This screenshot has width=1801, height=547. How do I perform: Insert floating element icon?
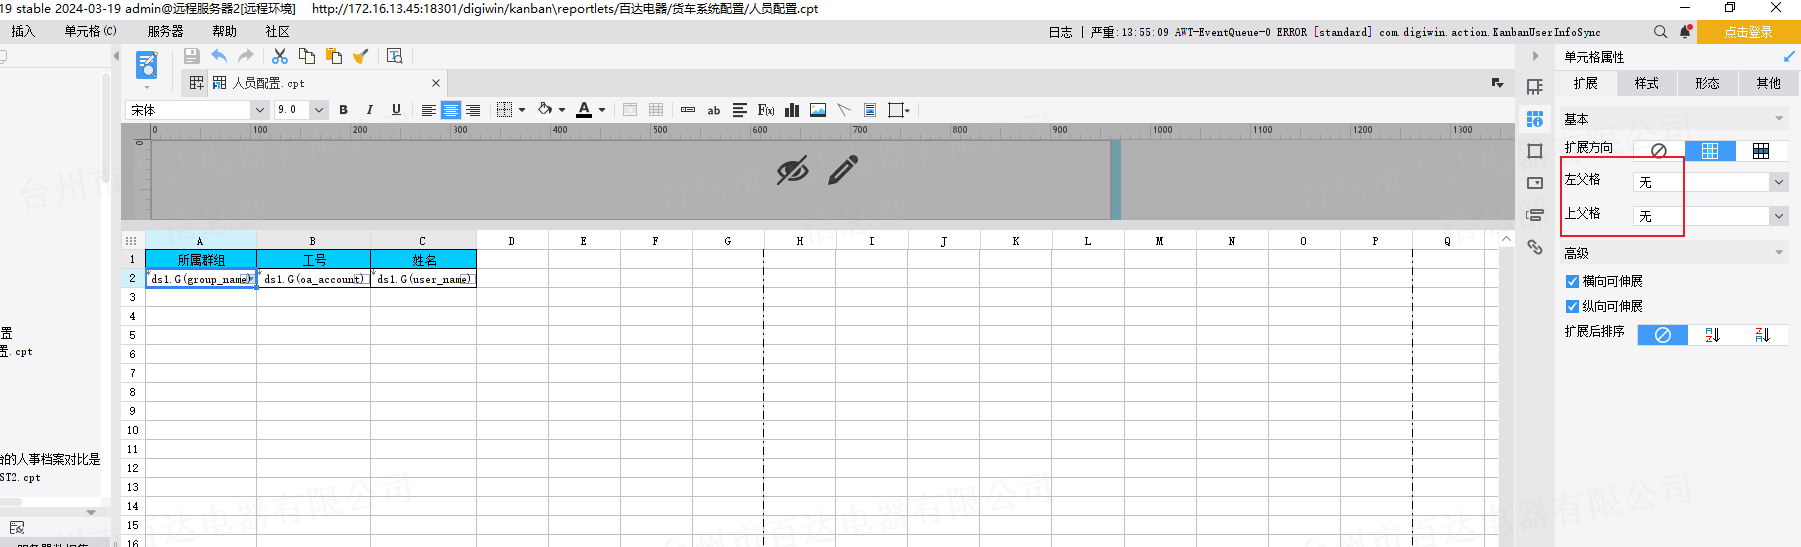[x=896, y=110]
